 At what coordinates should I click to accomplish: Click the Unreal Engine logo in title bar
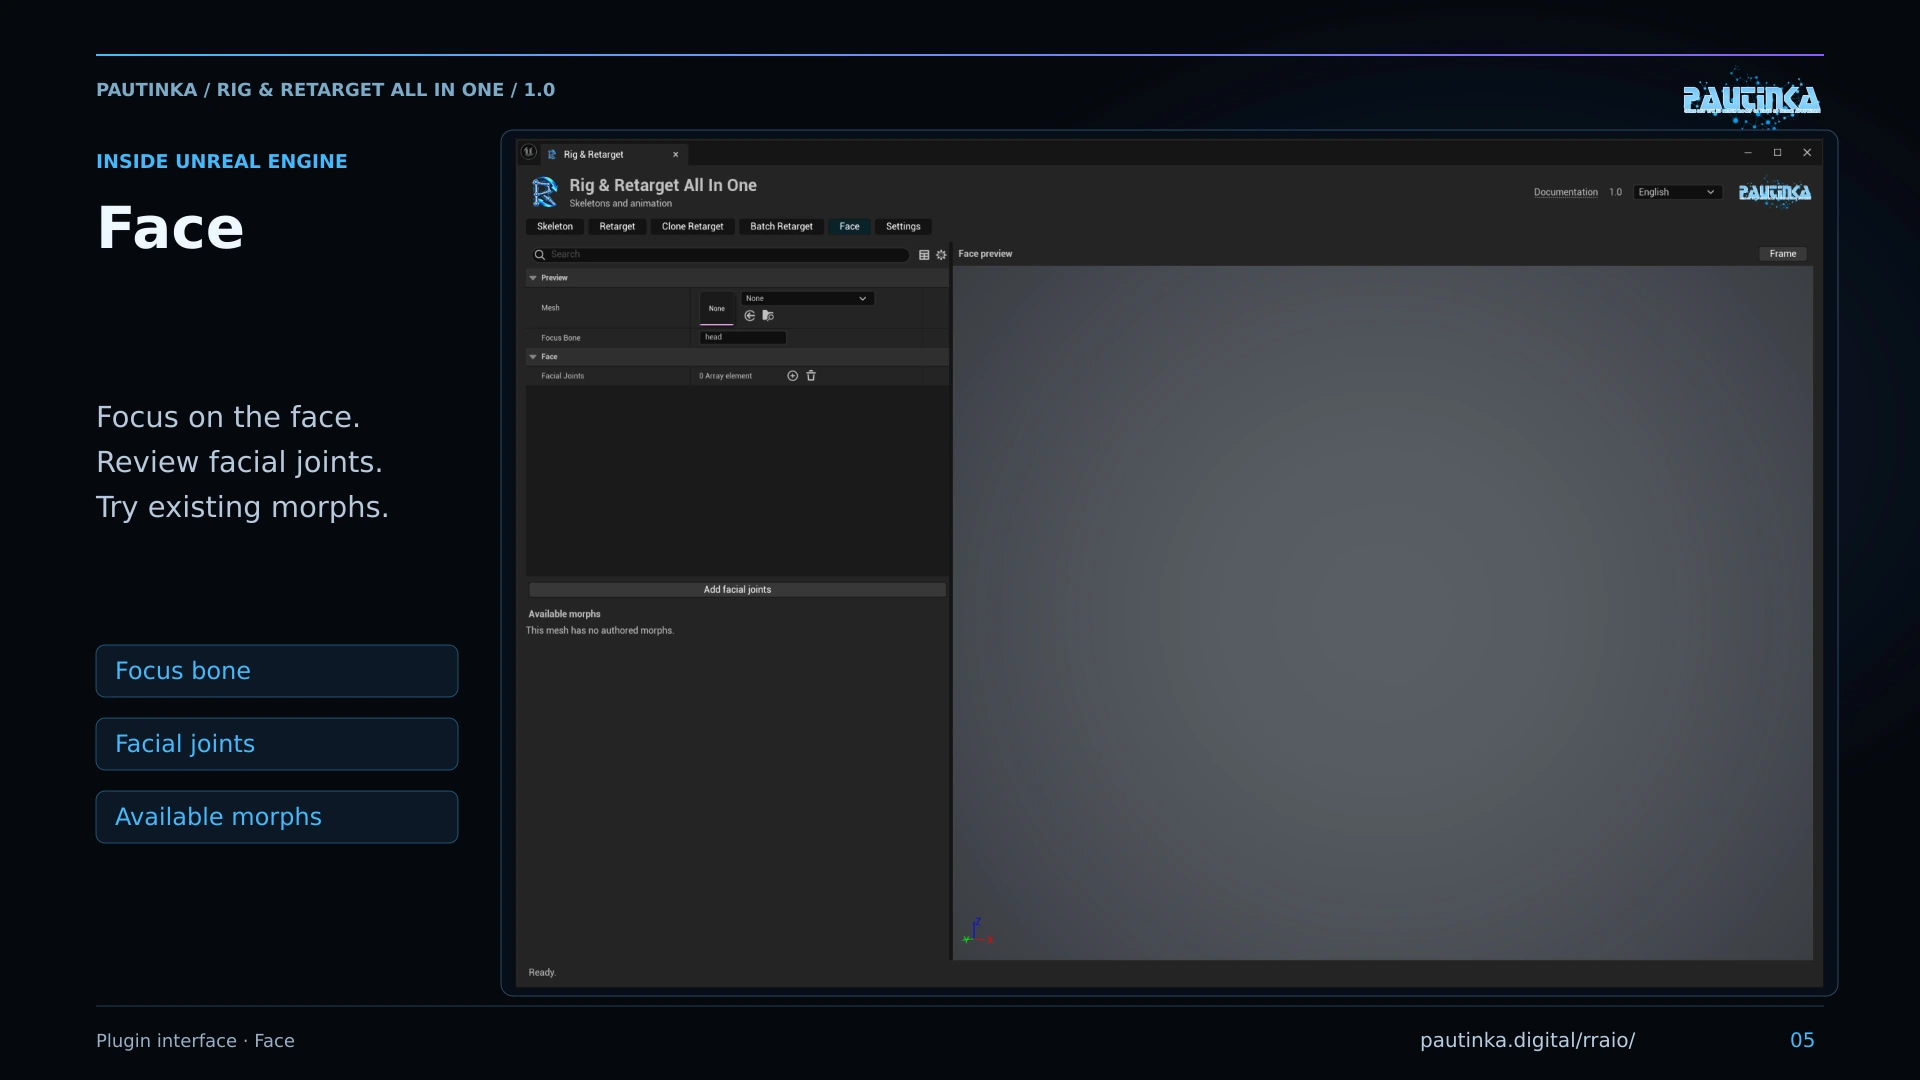529,152
